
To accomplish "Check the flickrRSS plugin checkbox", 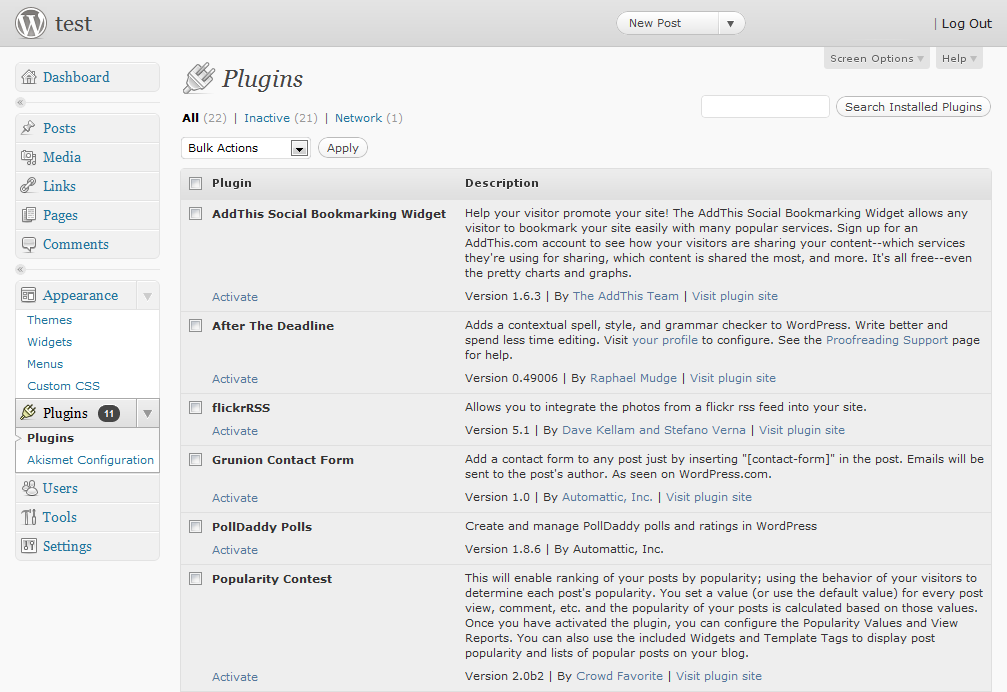I will (x=196, y=408).
